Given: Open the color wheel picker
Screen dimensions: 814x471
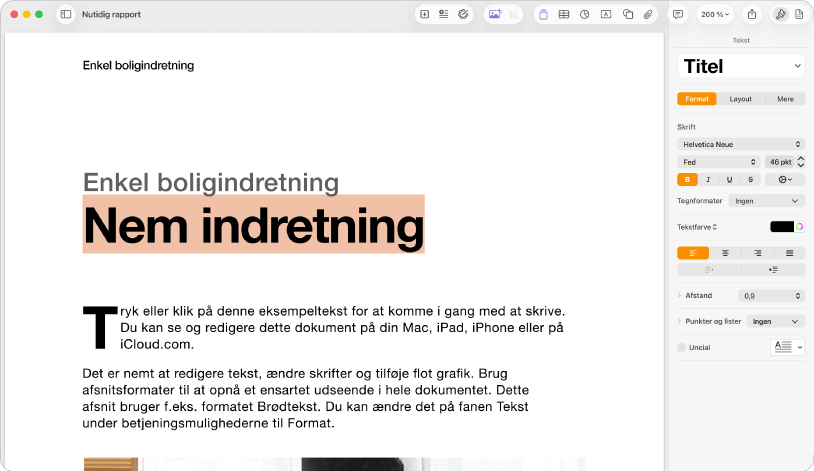Looking at the screenshot, I should (799, 227).
